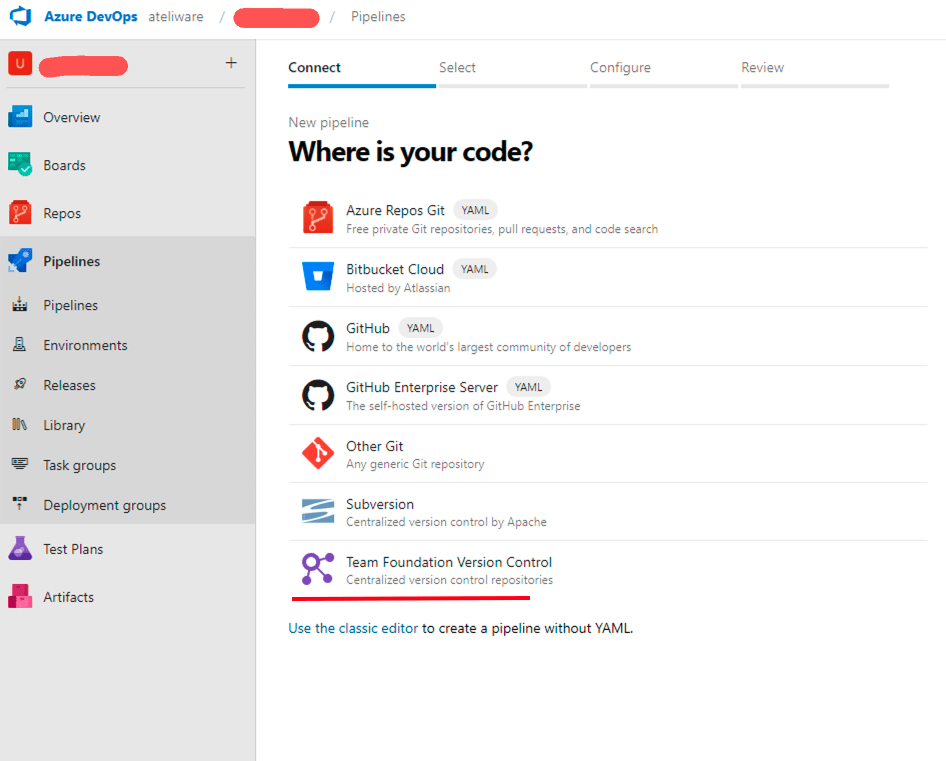Click the Task groups icon
Screen dimensions: 946x761
coord(20,464)
